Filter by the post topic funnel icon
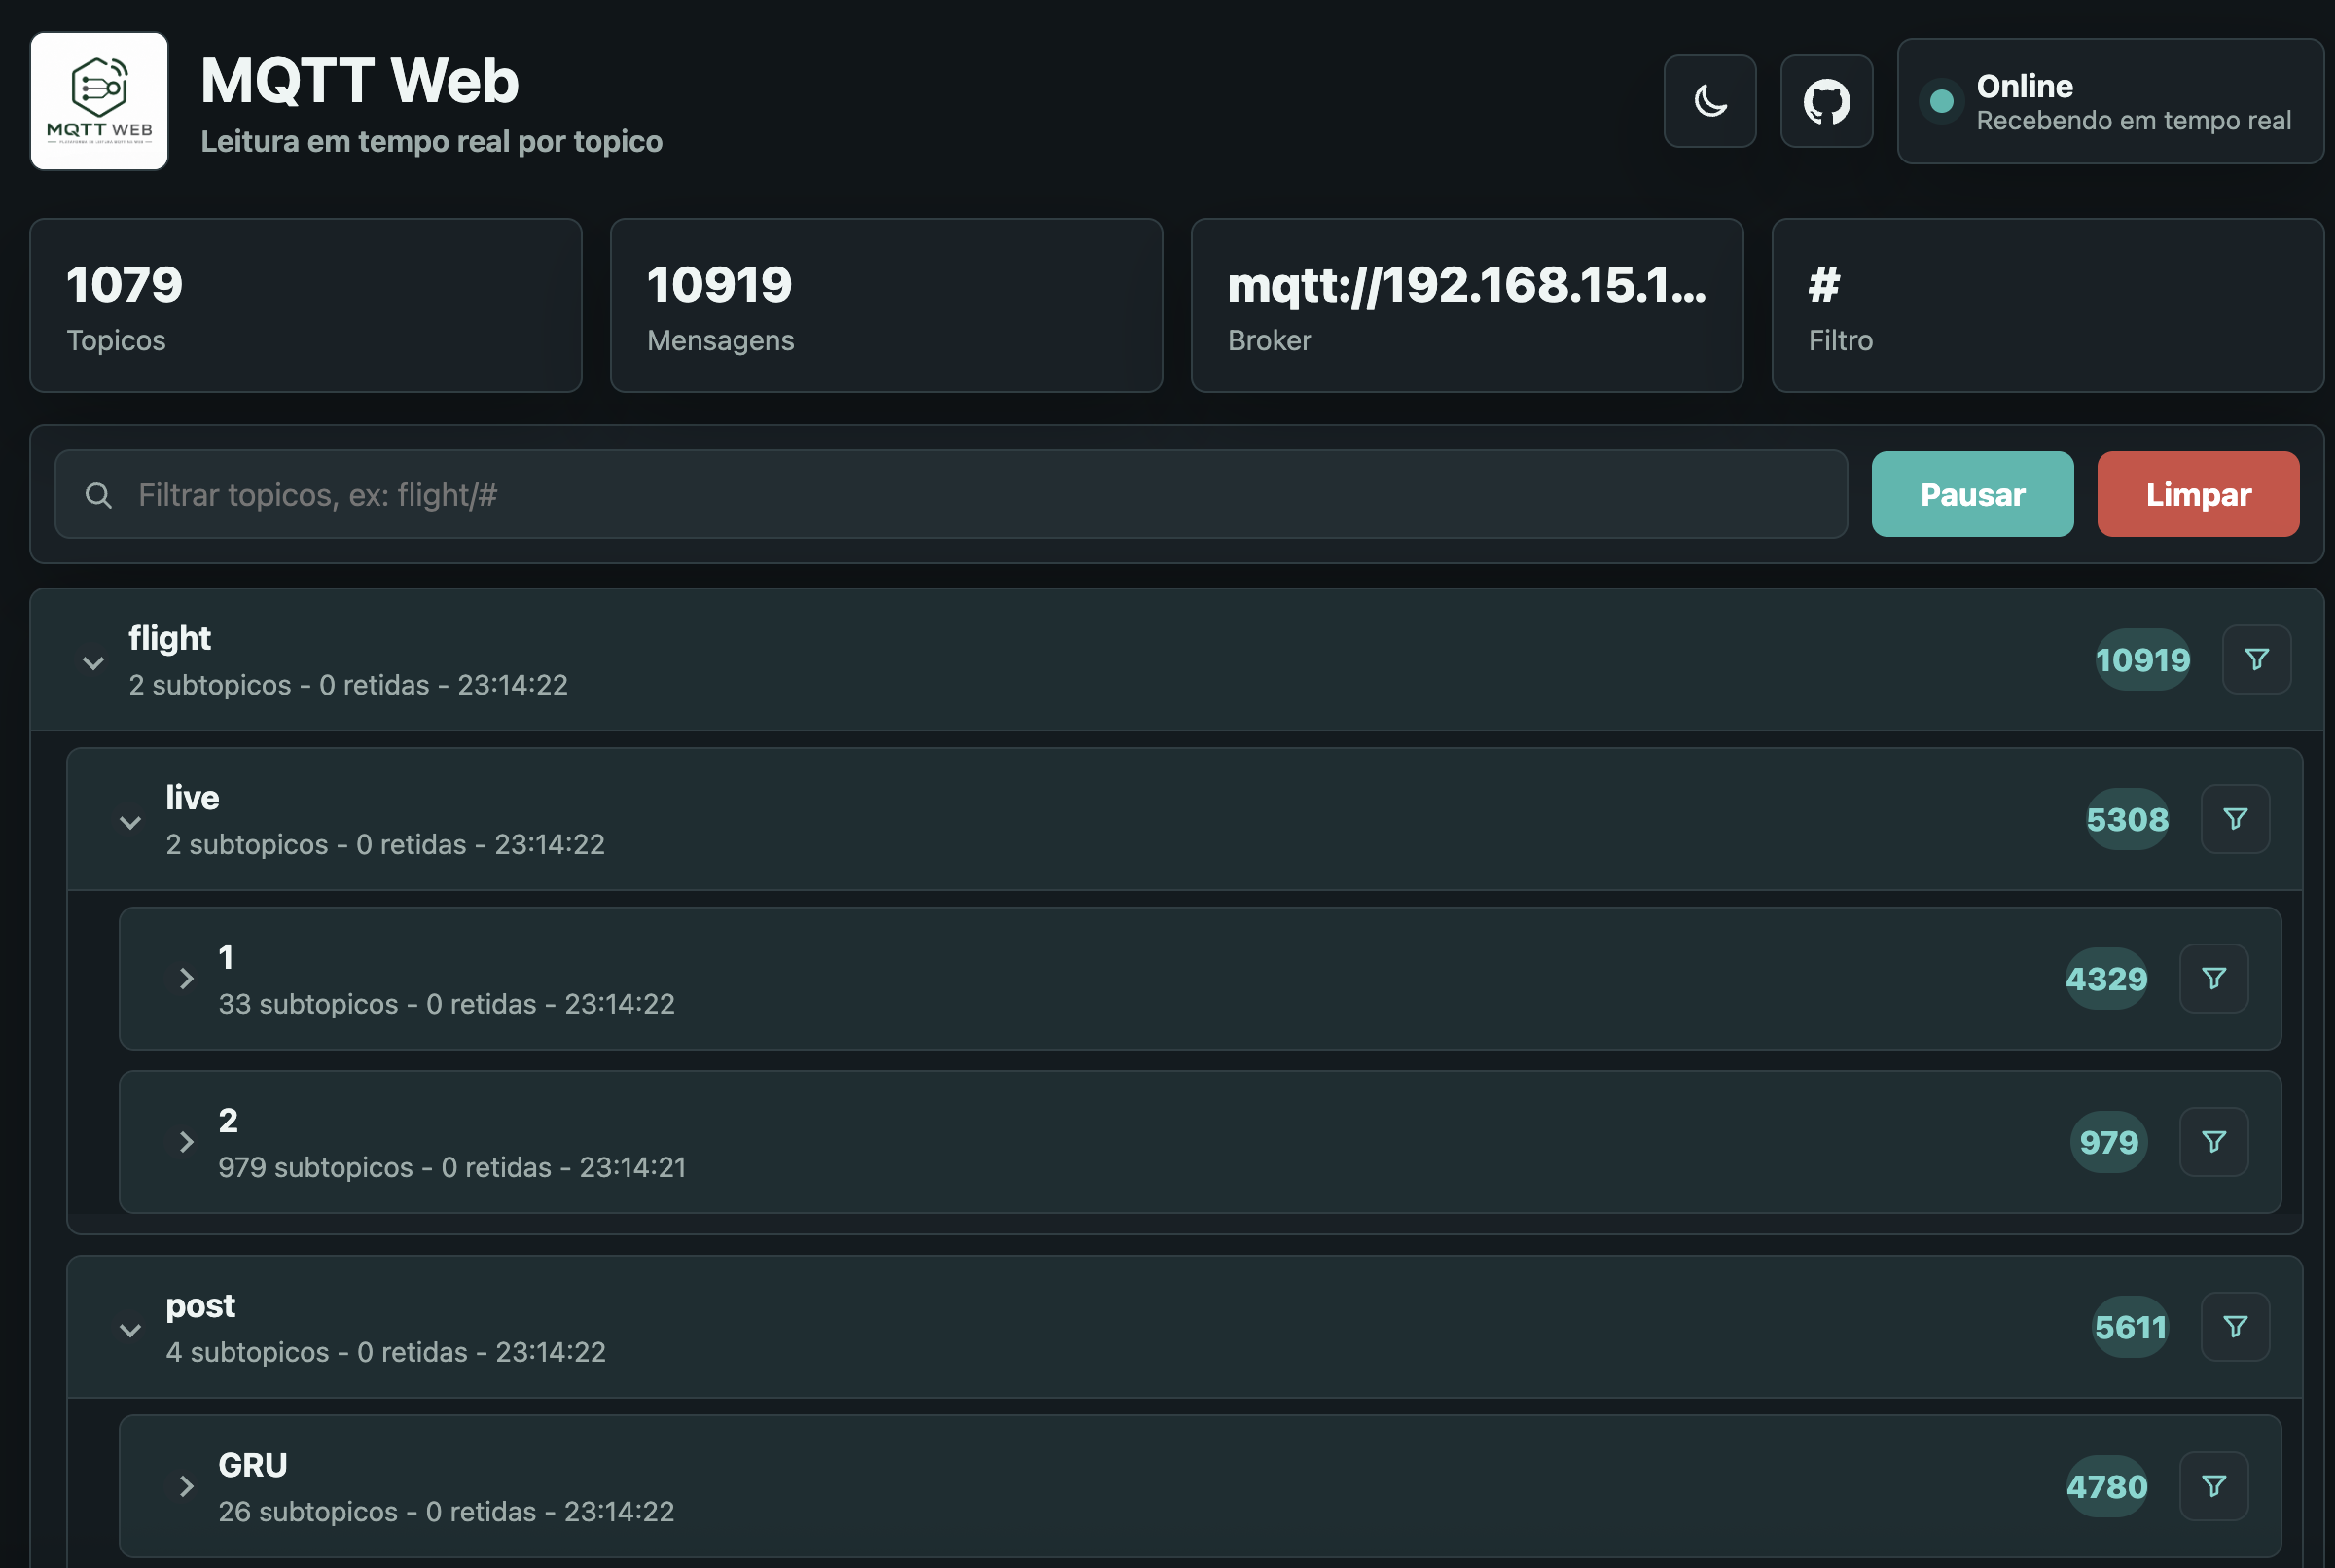Viewport: 2335px width, 1568px height. coord(2235,1326)
